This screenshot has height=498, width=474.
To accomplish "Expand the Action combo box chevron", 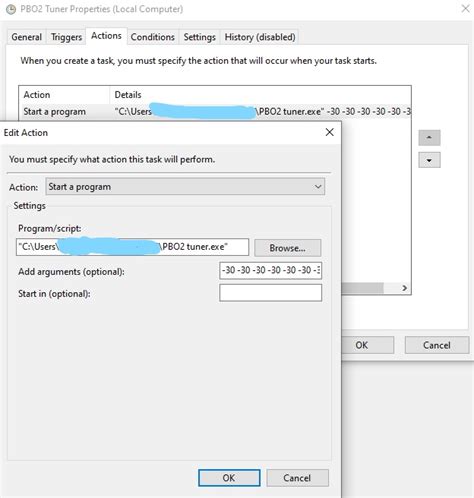I will click(x=318, y=187).
